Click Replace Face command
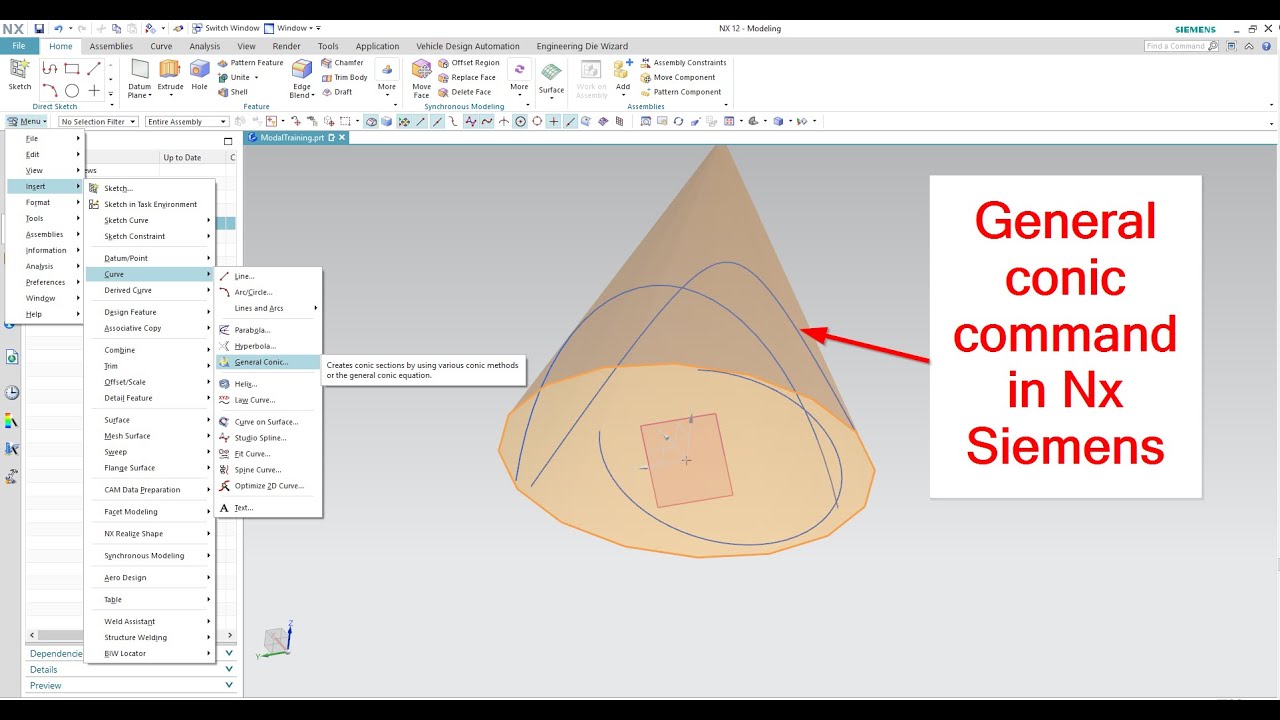The width and height of the screenshot is (1280, 720). (466, 77)
